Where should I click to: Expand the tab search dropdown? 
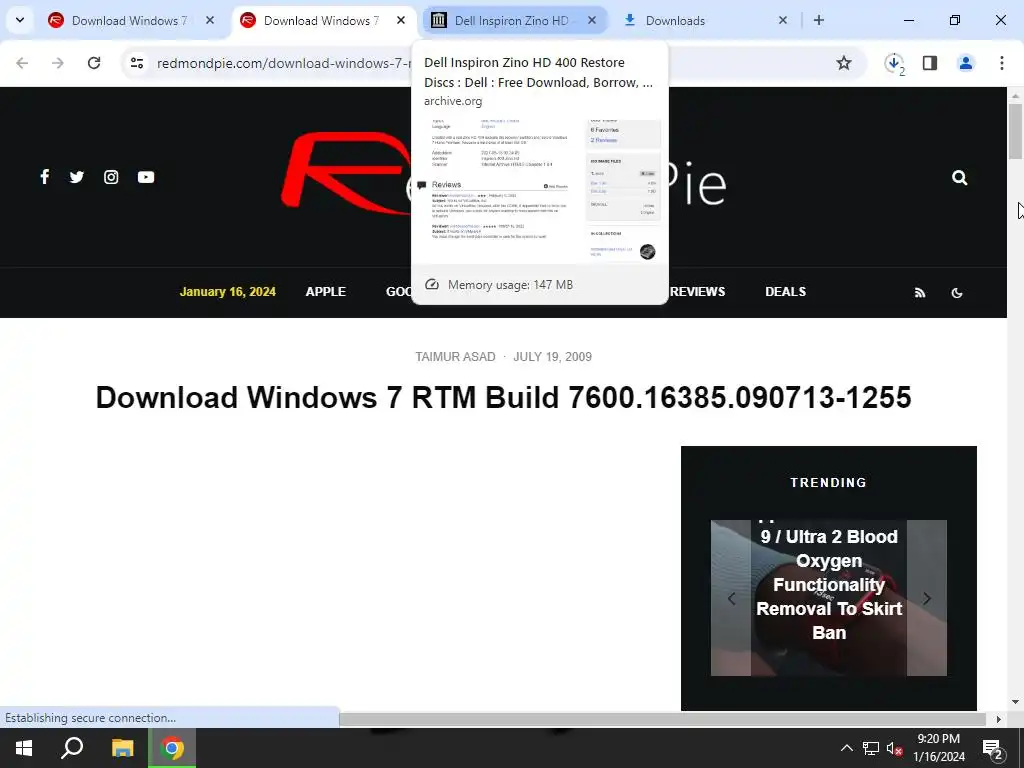coord(20,20)
